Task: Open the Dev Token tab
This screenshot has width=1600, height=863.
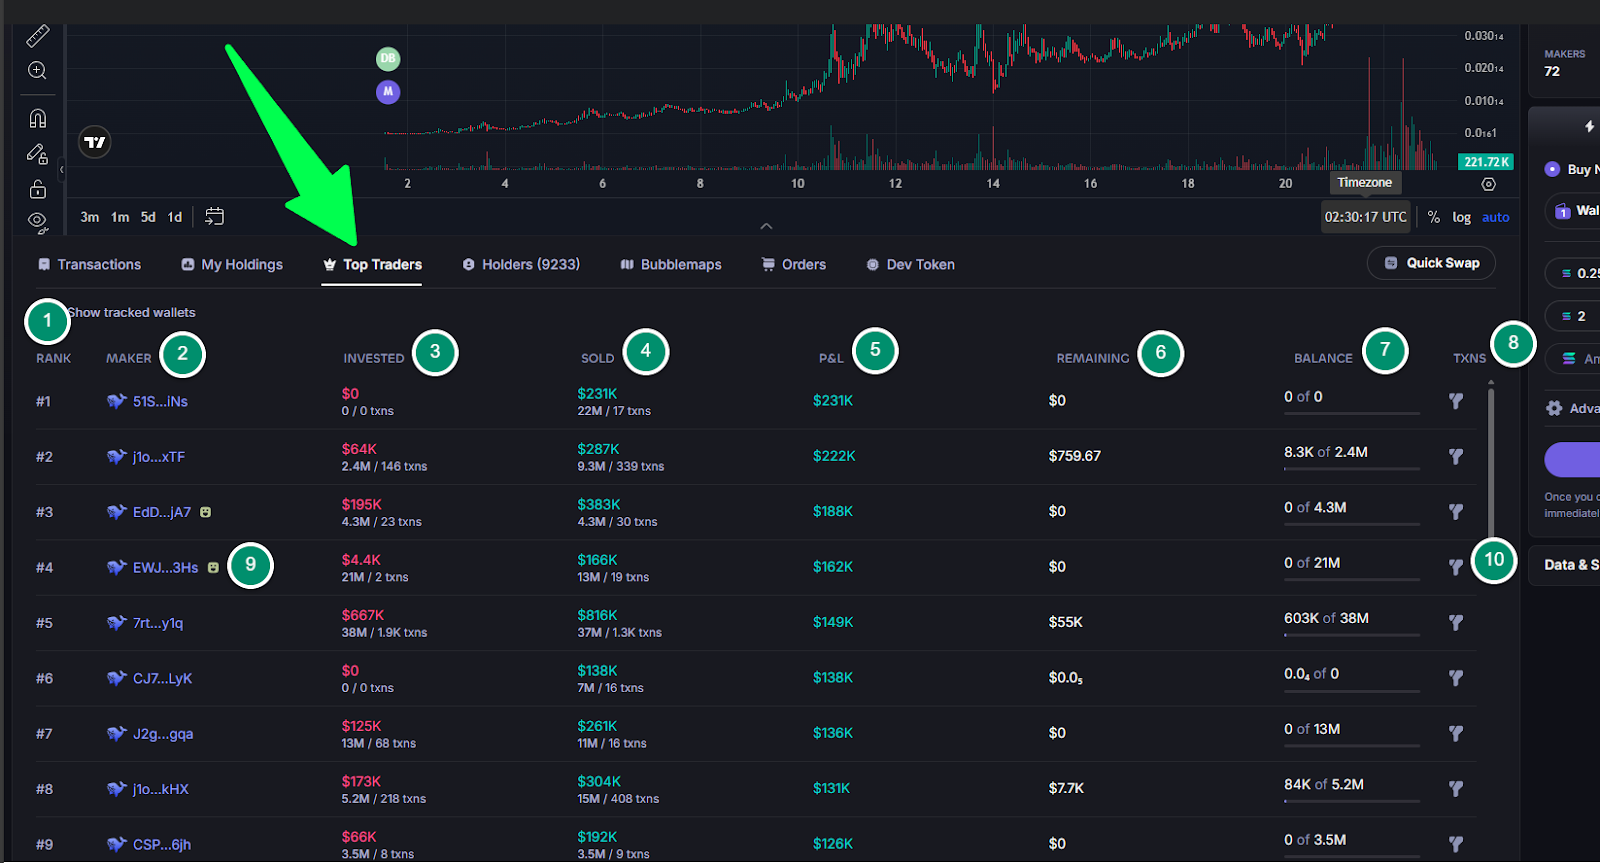Action: tap(910, 265)
